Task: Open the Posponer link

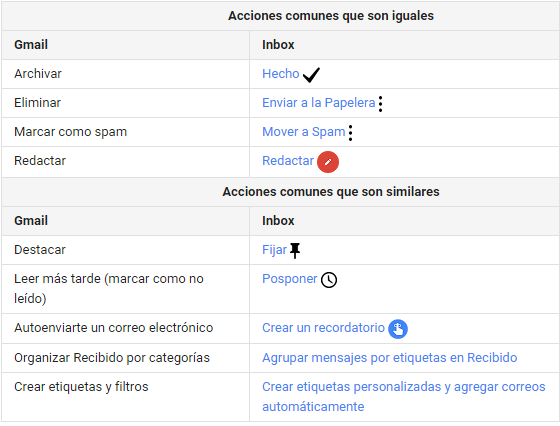Action: [x=290, y=279]
